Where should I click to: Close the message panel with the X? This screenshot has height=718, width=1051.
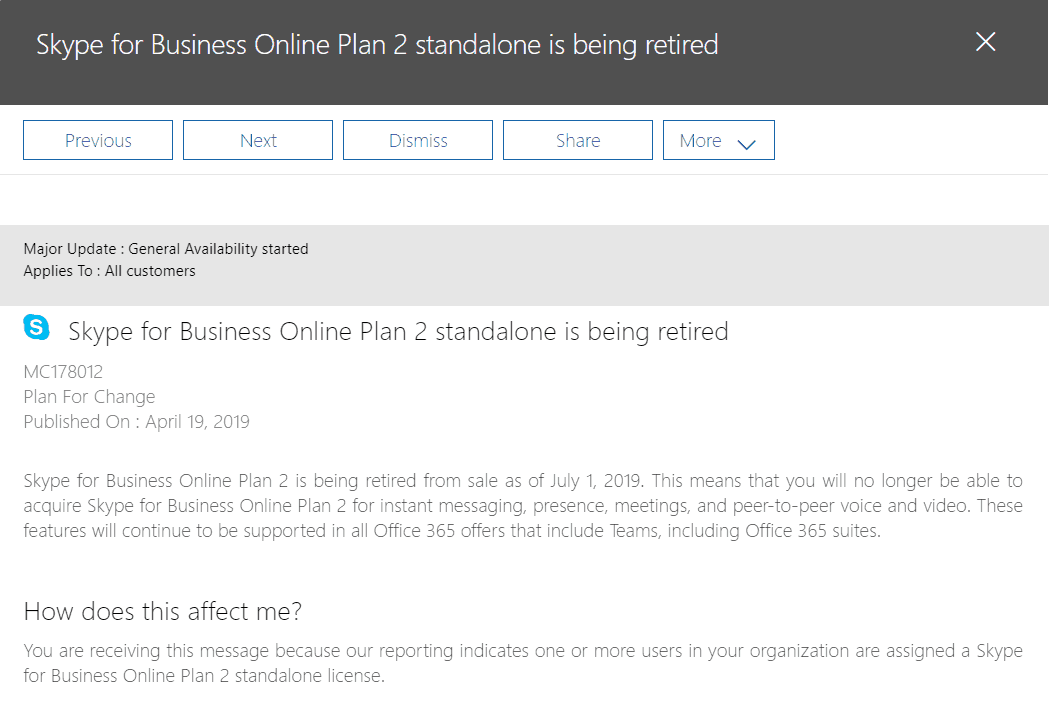[x=985, y=42]
